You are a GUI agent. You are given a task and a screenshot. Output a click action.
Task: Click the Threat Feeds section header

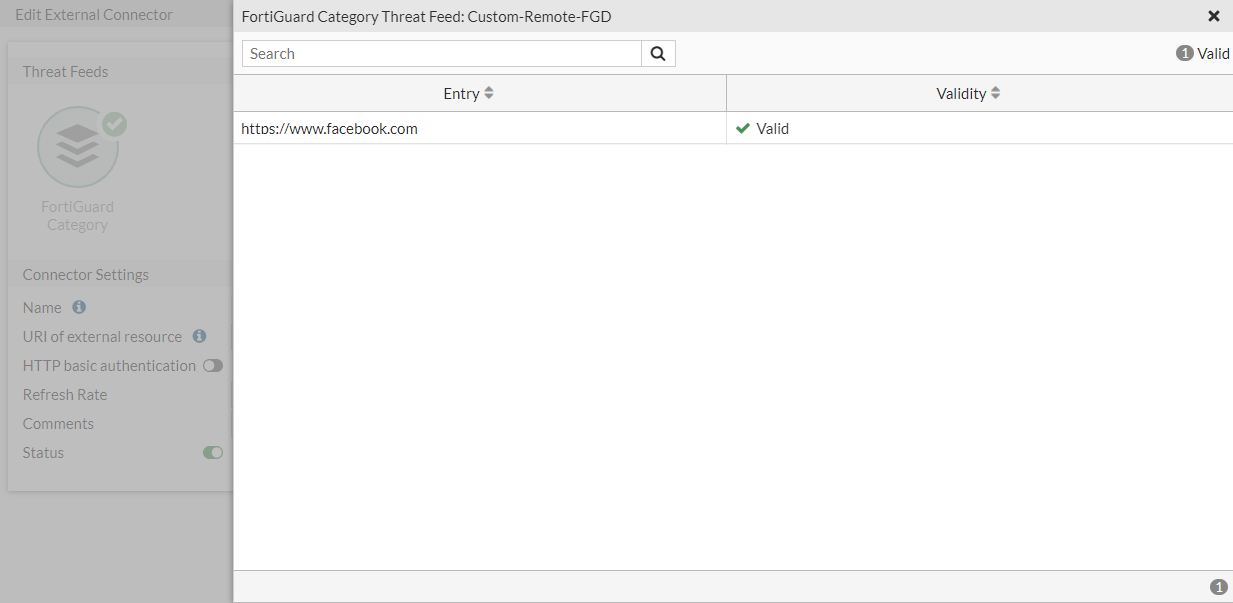click(66, 71)
